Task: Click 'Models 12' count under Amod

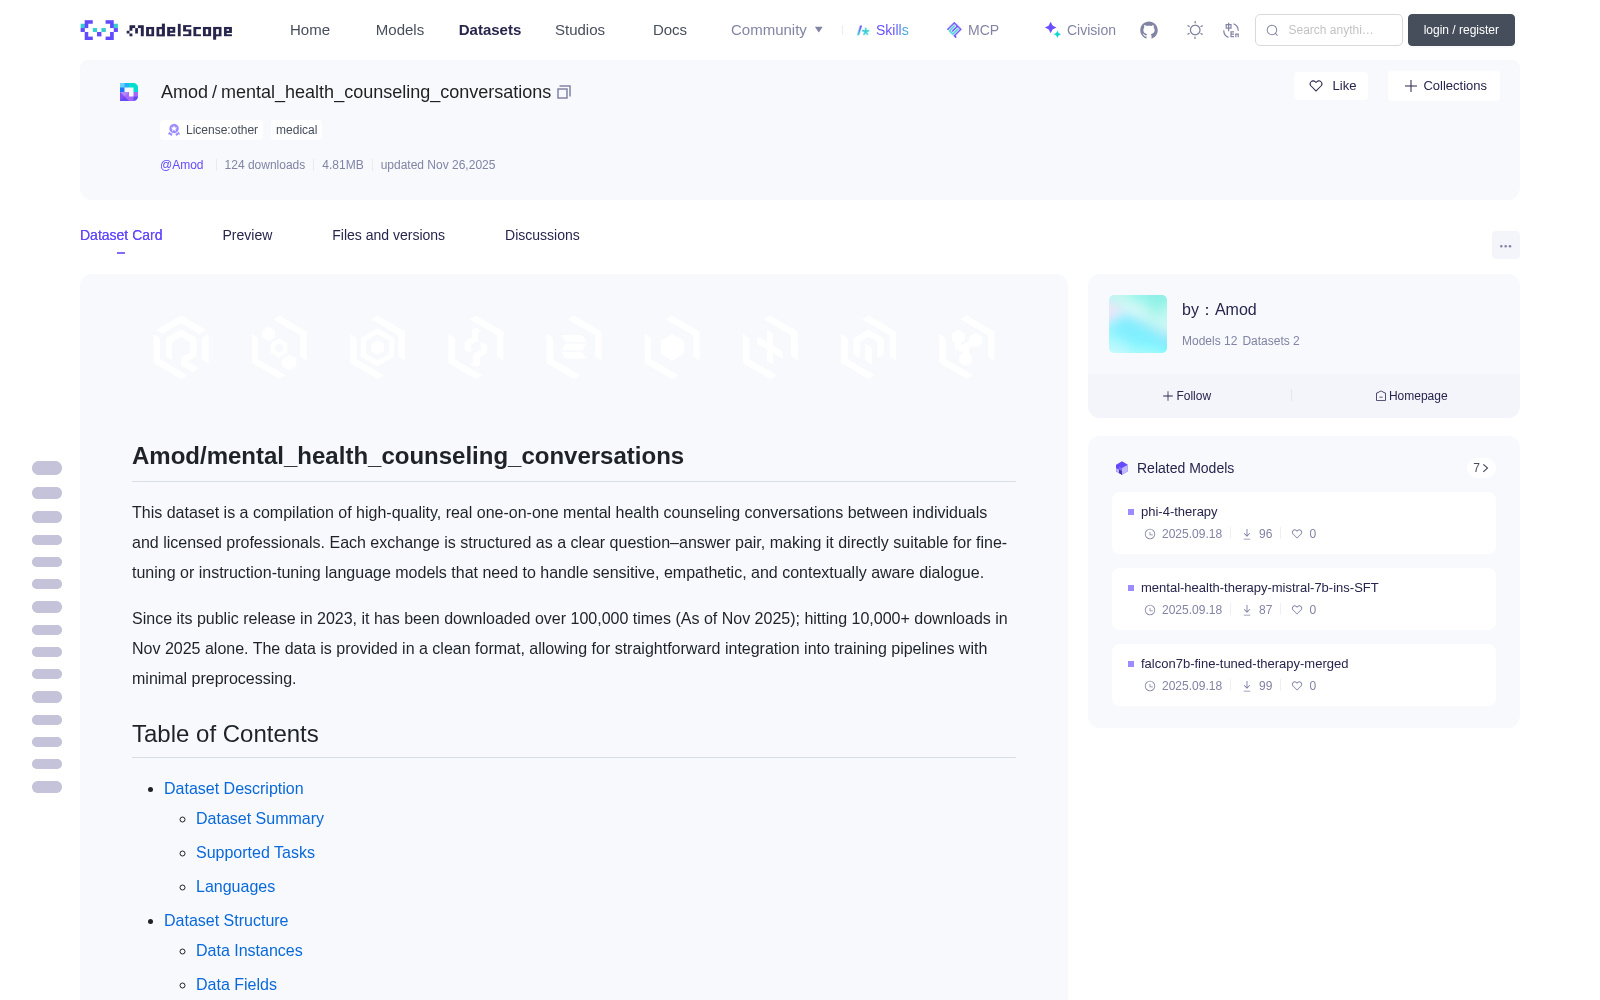Action: (x=1209, y=341)
